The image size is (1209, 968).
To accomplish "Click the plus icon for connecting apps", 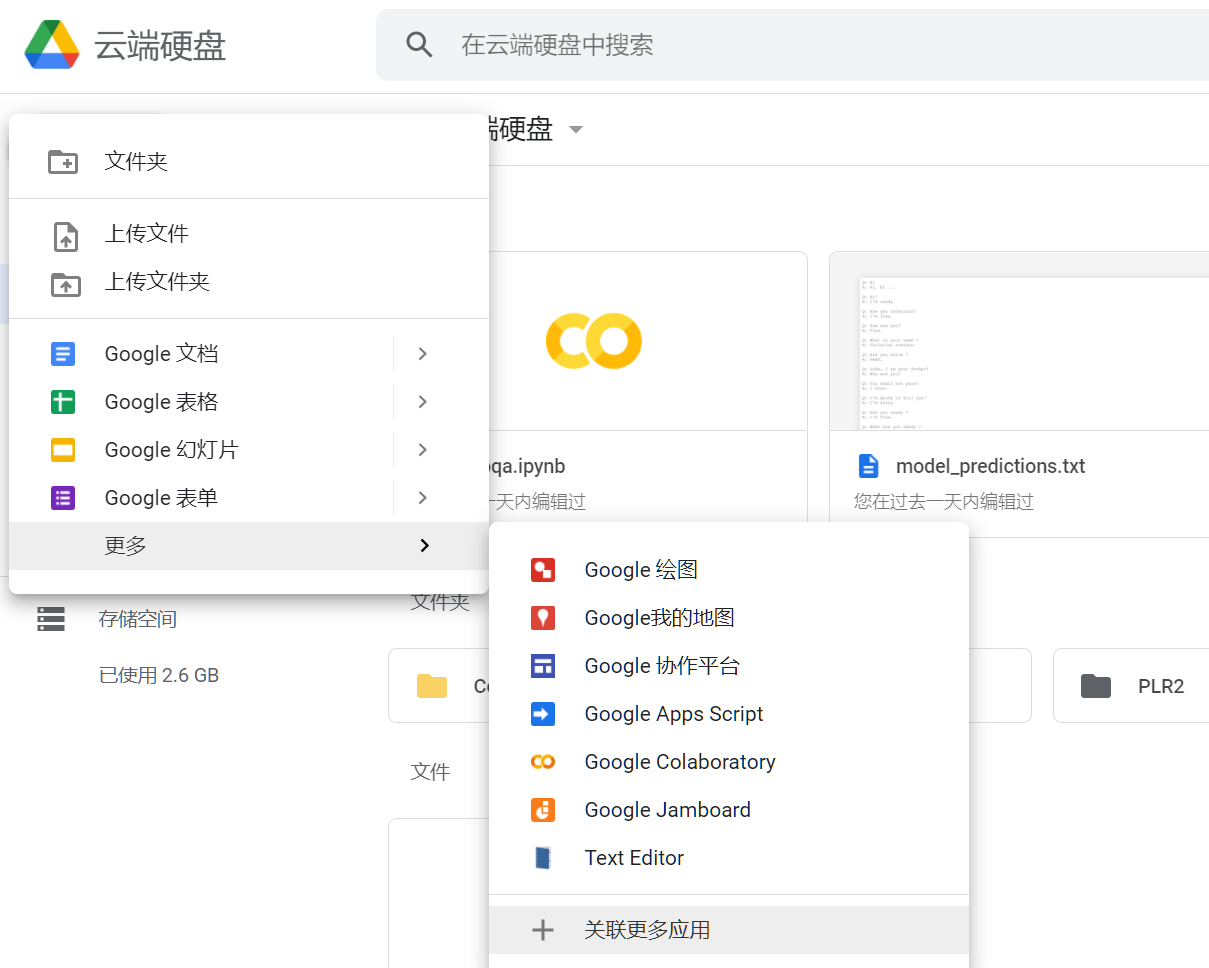I will pos(543,930).
